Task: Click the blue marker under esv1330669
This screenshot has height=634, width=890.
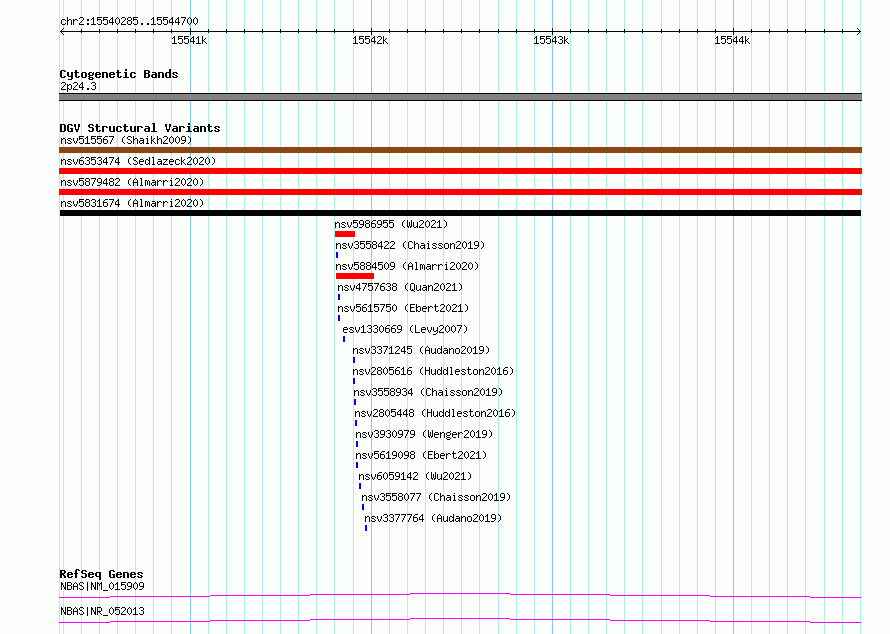Action: tap(344, 339)
